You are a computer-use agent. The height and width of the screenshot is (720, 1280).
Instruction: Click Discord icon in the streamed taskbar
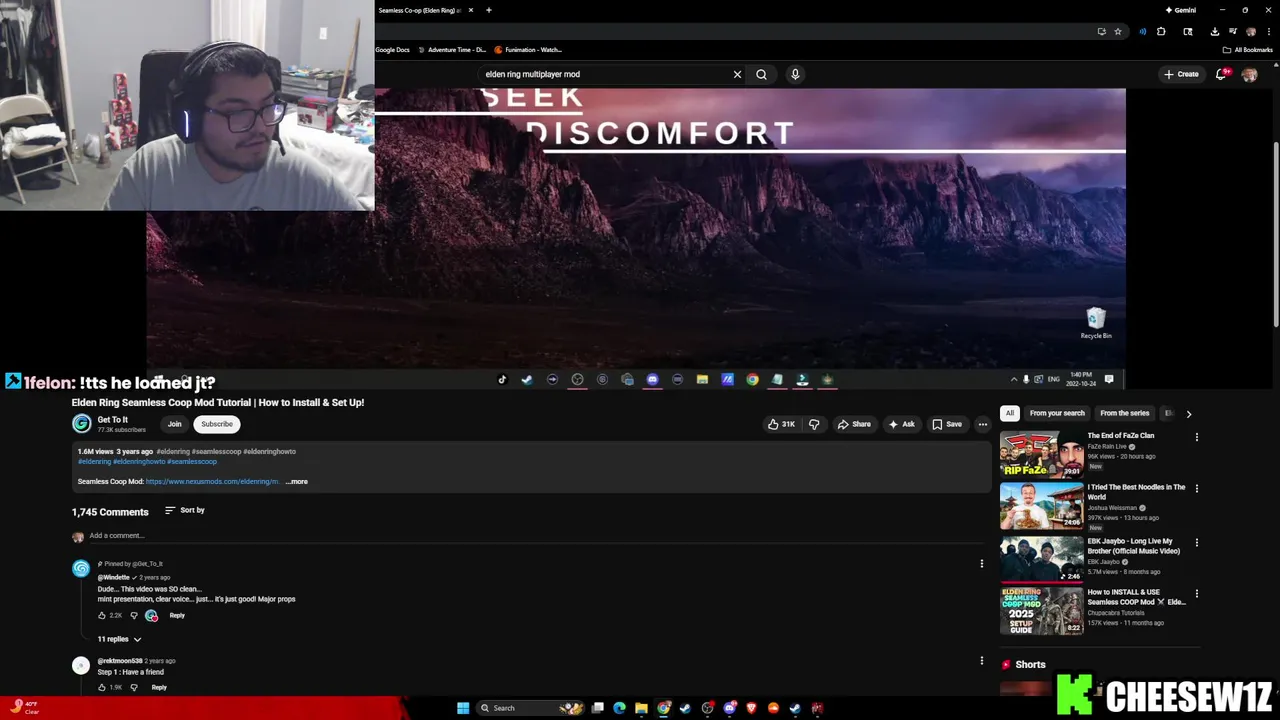coord(652,379)
